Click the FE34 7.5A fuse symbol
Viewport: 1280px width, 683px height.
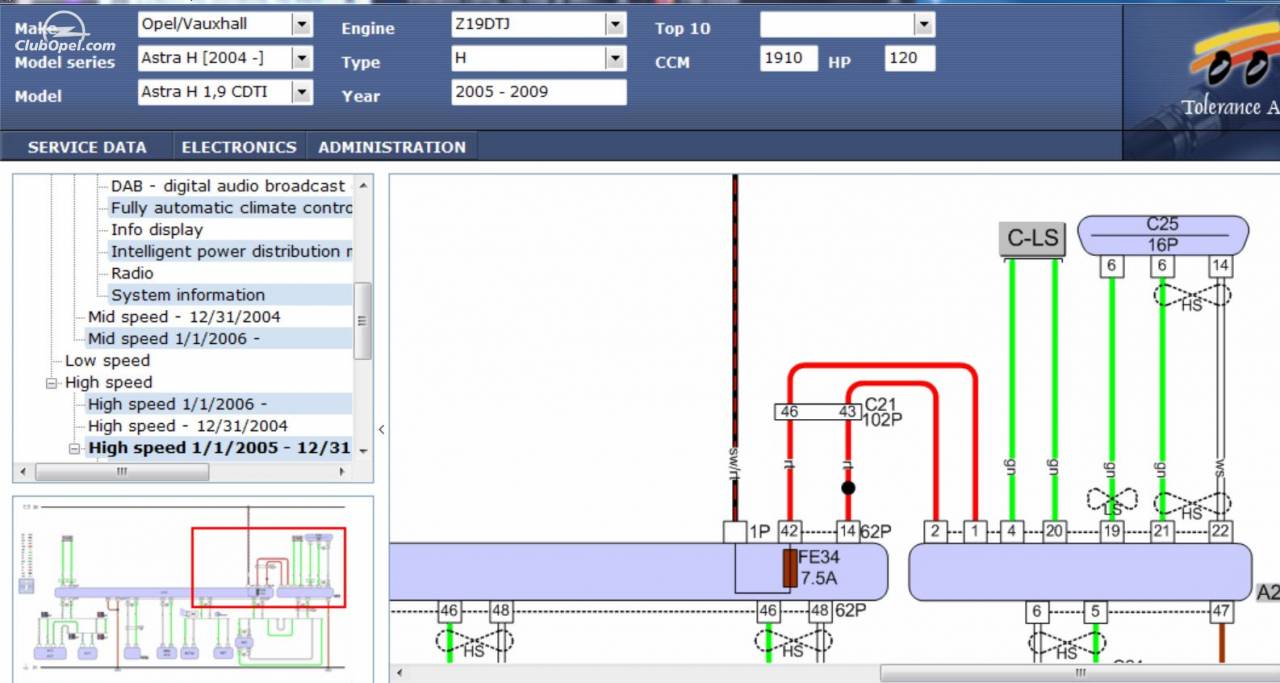[790, 568]
